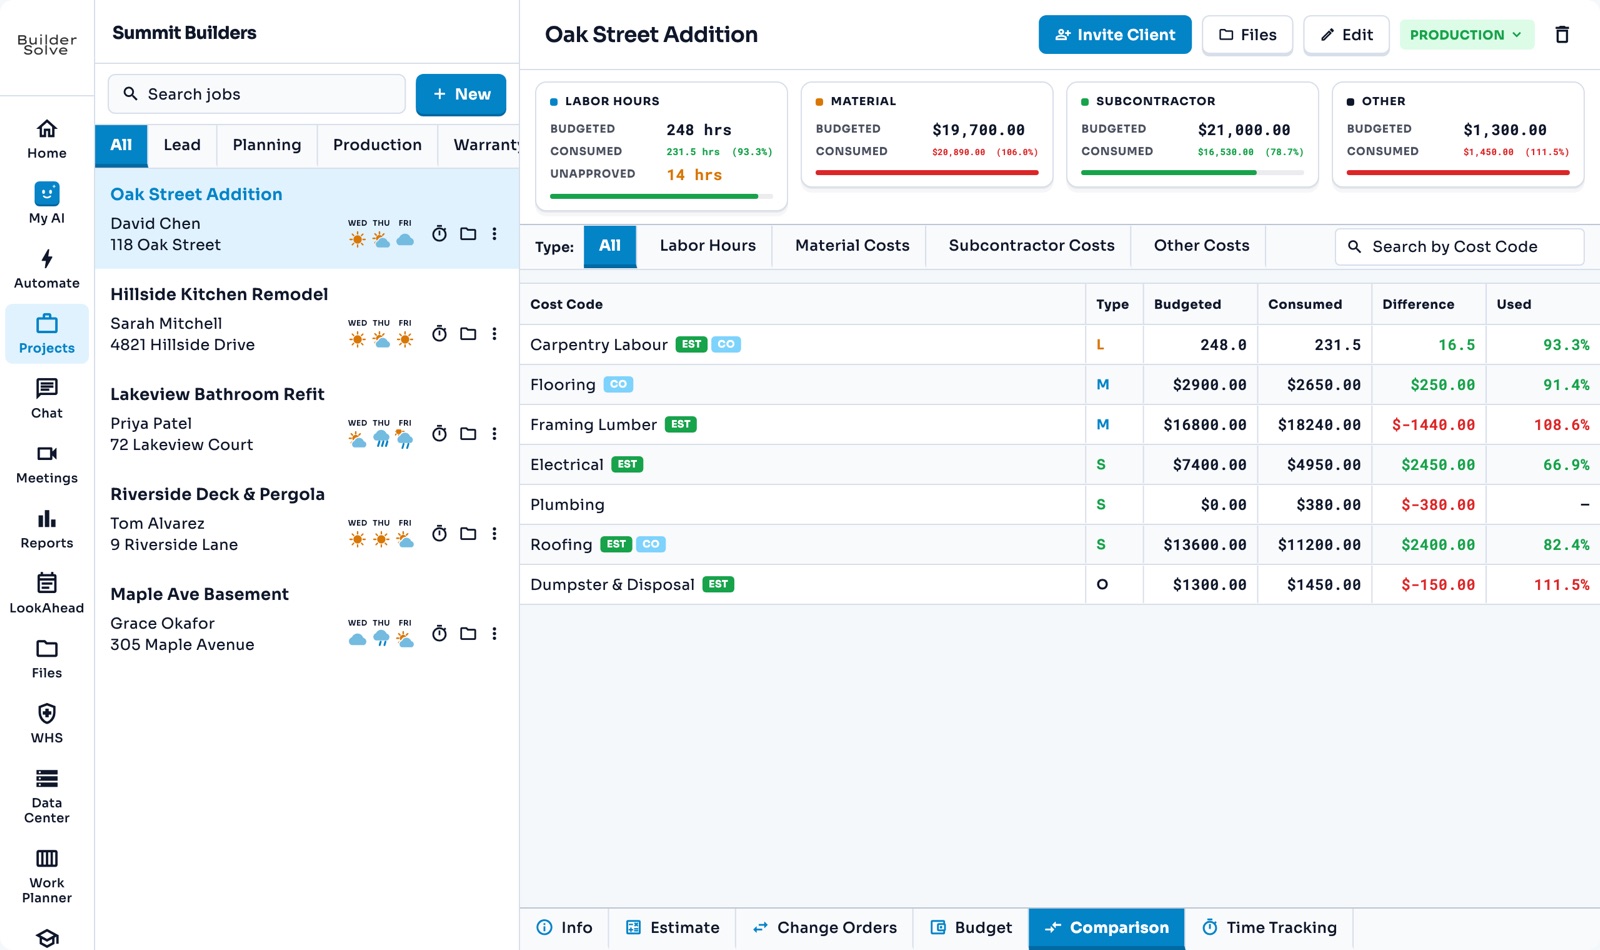Create a New job
1600x950 pixels.
(461, 94)
